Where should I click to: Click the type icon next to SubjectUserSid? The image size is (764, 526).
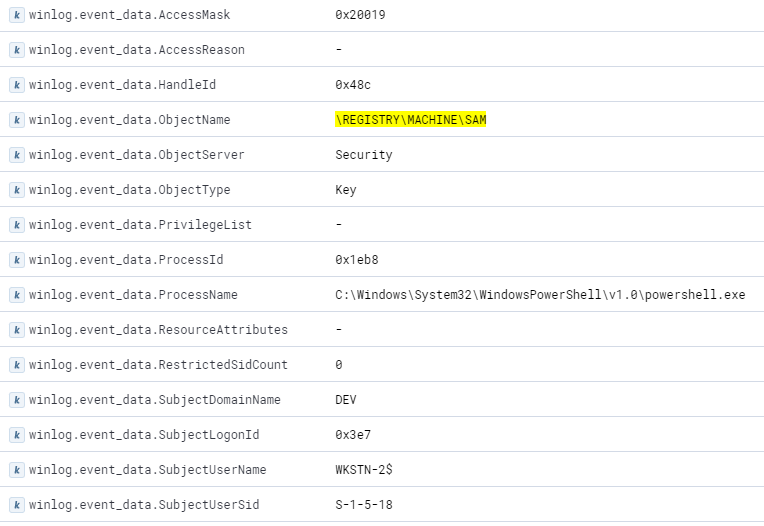click(x=16, y=505)
